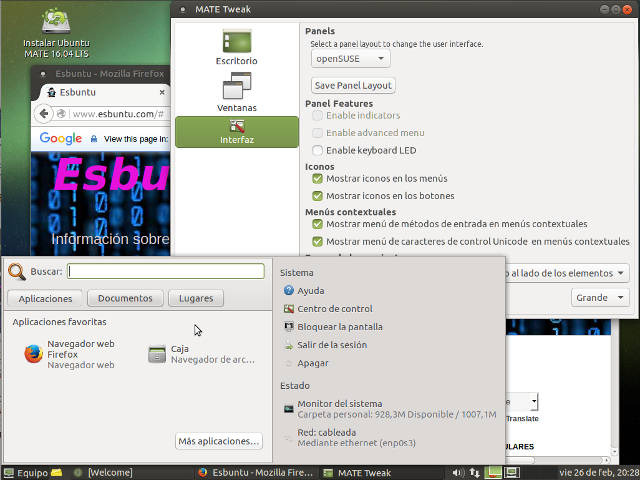Open the 'al lado de los elementos' dropdown
This screenshot has height=480, width=640.
567,273
